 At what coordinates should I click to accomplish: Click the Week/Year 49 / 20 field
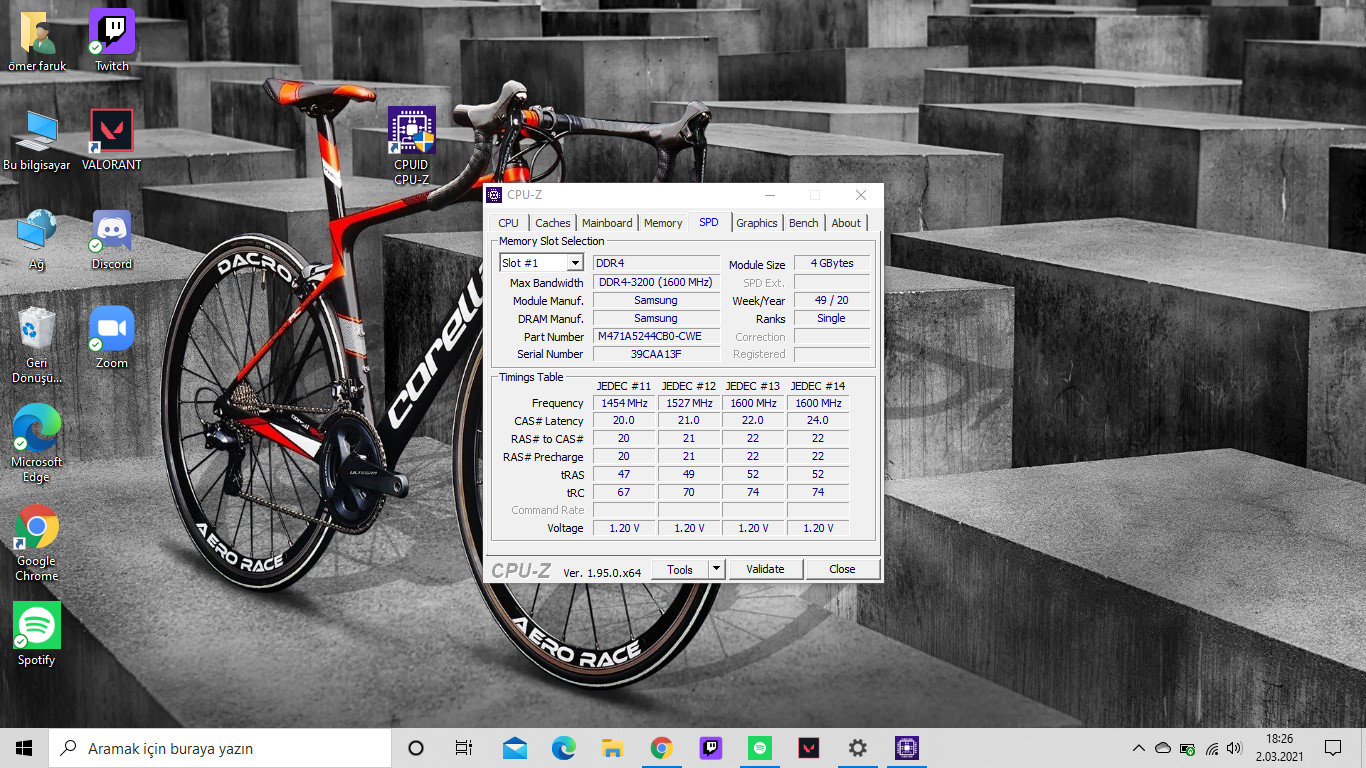pos(832,300)
